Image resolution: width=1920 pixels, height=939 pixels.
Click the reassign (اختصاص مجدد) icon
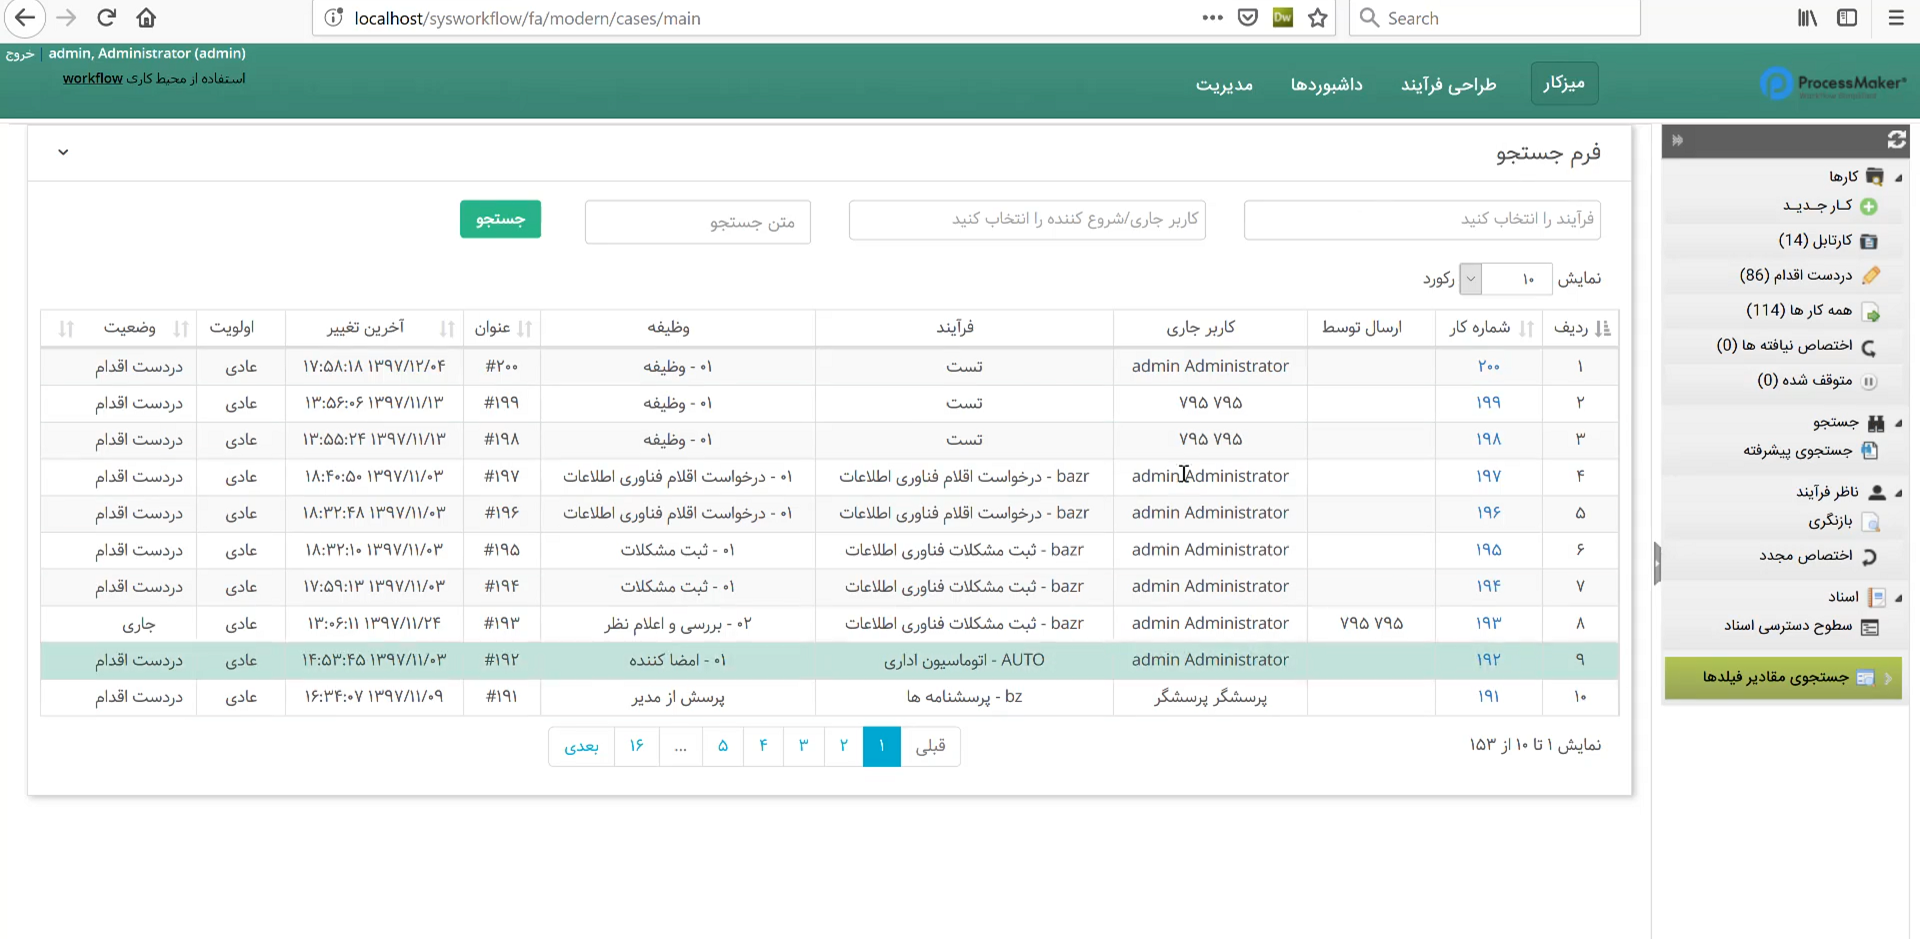1869,556
